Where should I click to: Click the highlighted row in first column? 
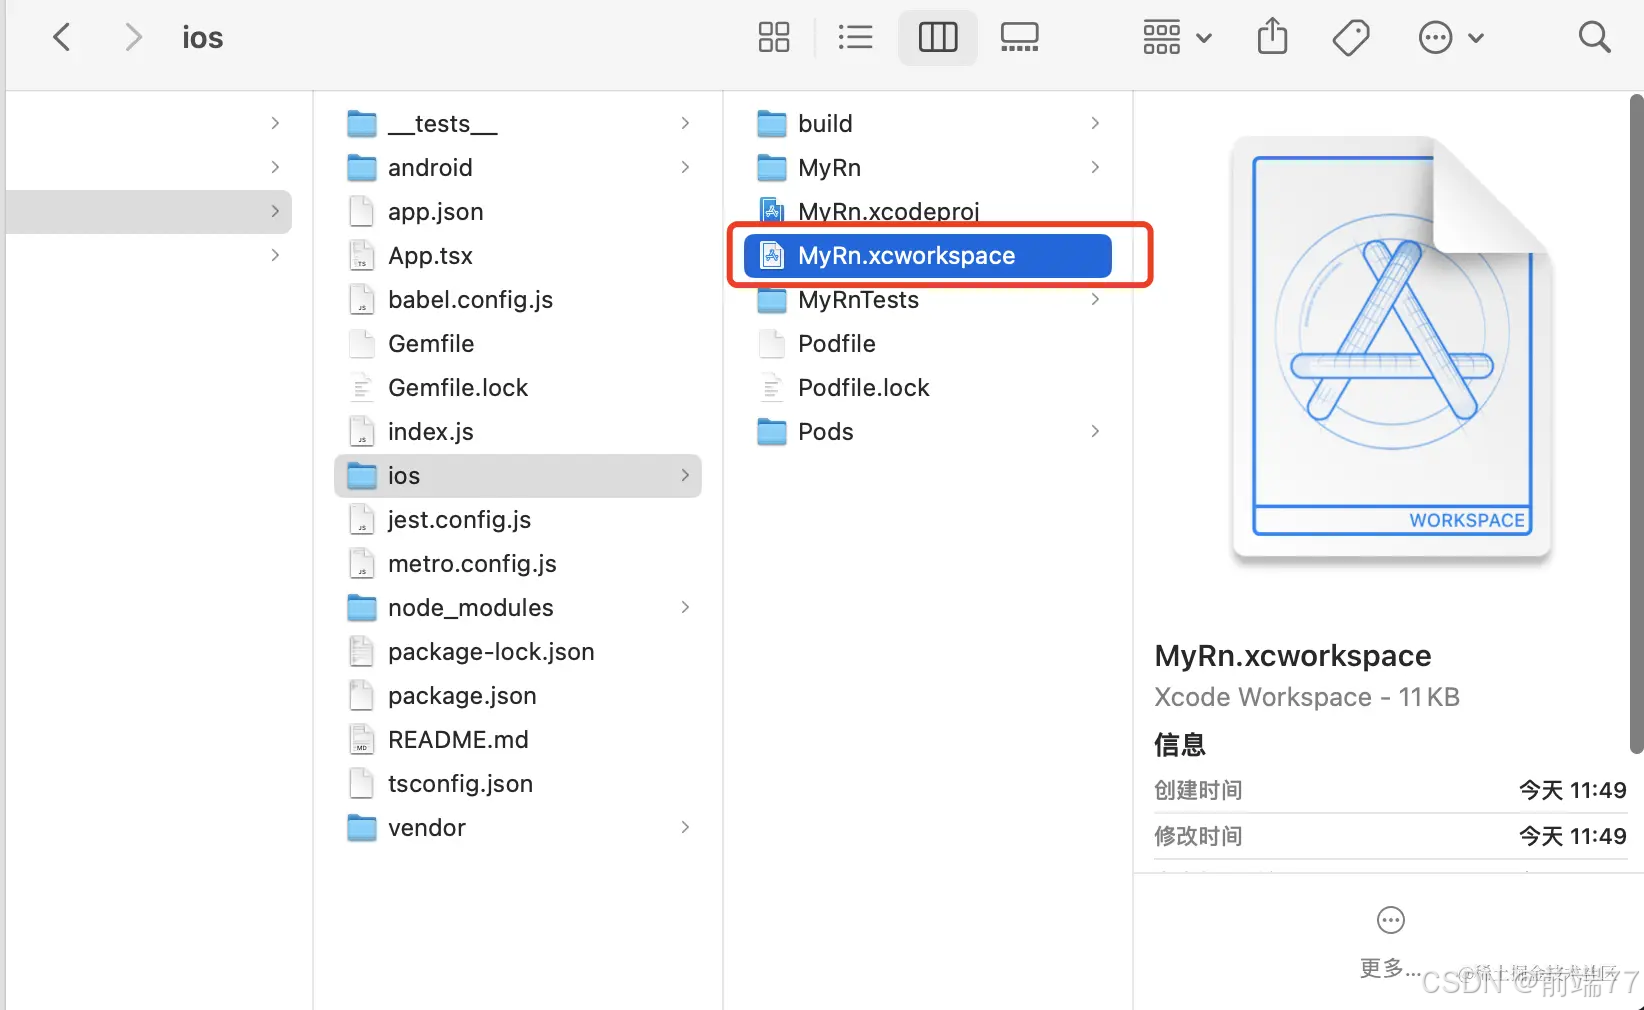pyautogui.click(x=149, y=212)
